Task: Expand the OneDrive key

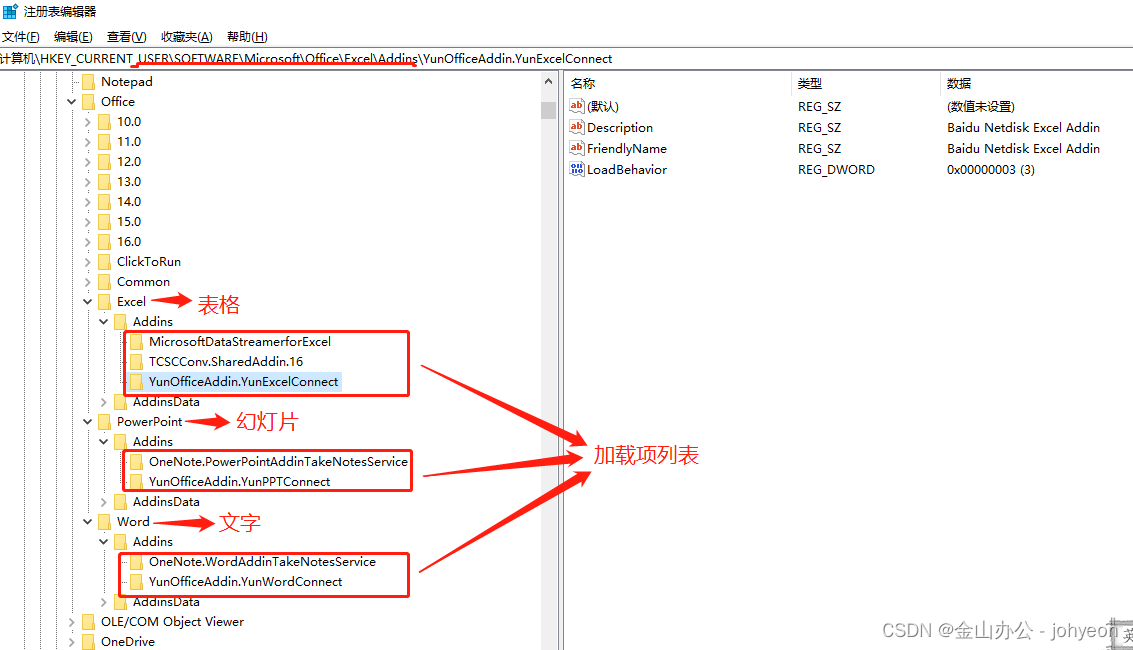Action: point(72,641)
